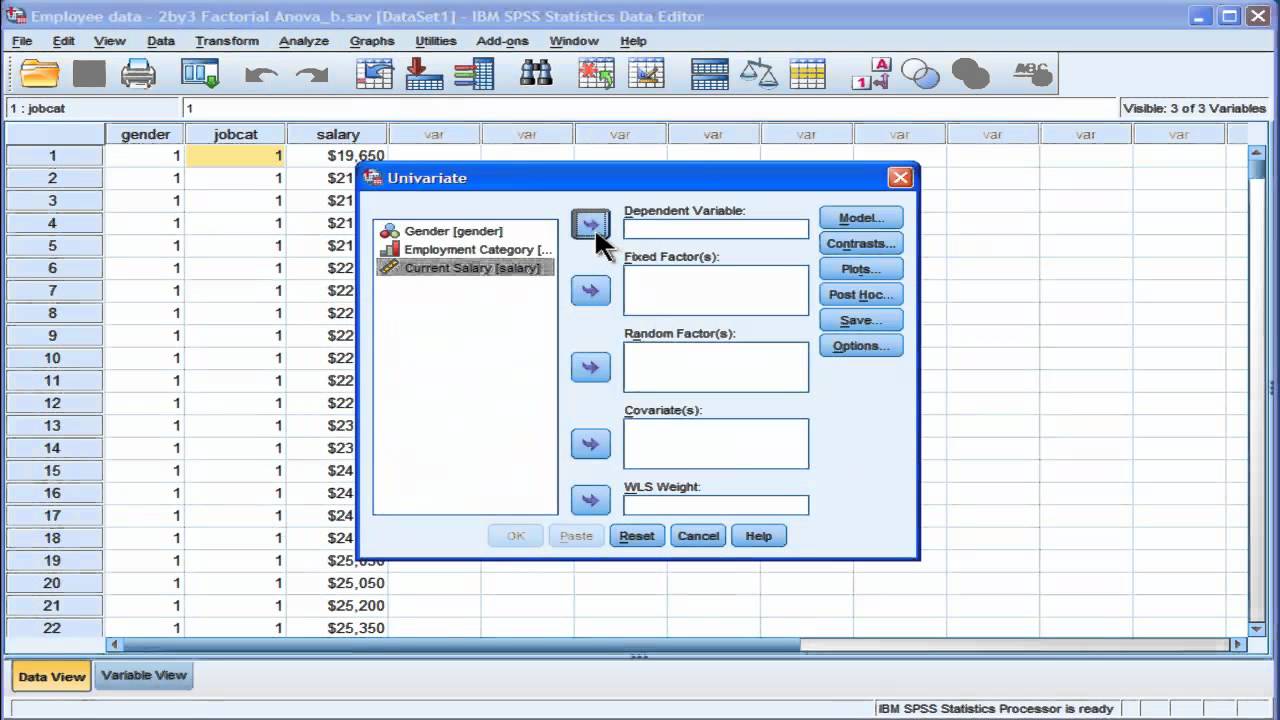
Task: Click the Random Factor(s) list box
Action: [716, 367]
